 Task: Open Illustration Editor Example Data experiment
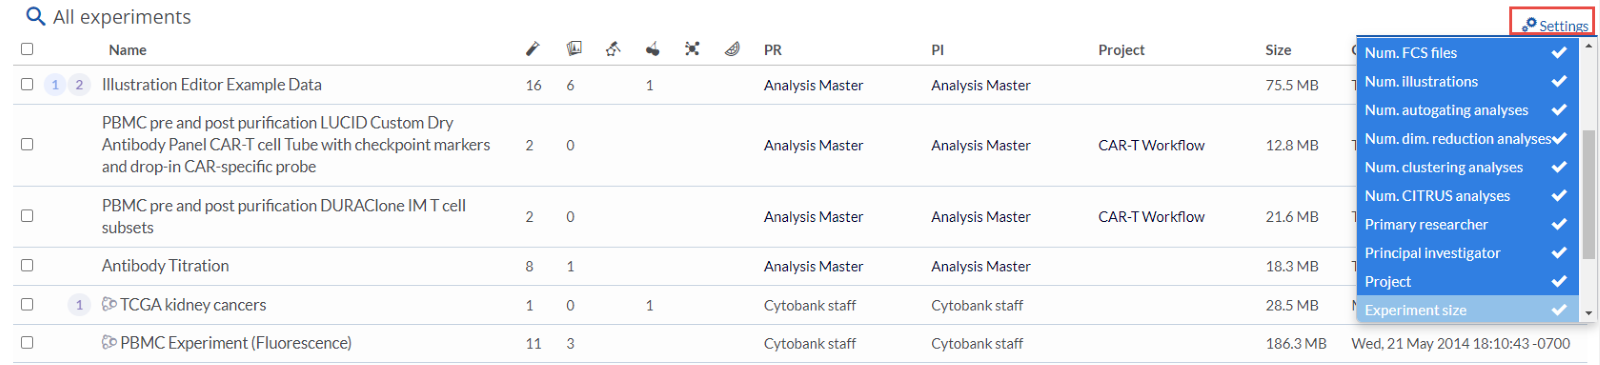tap(212, 85)
